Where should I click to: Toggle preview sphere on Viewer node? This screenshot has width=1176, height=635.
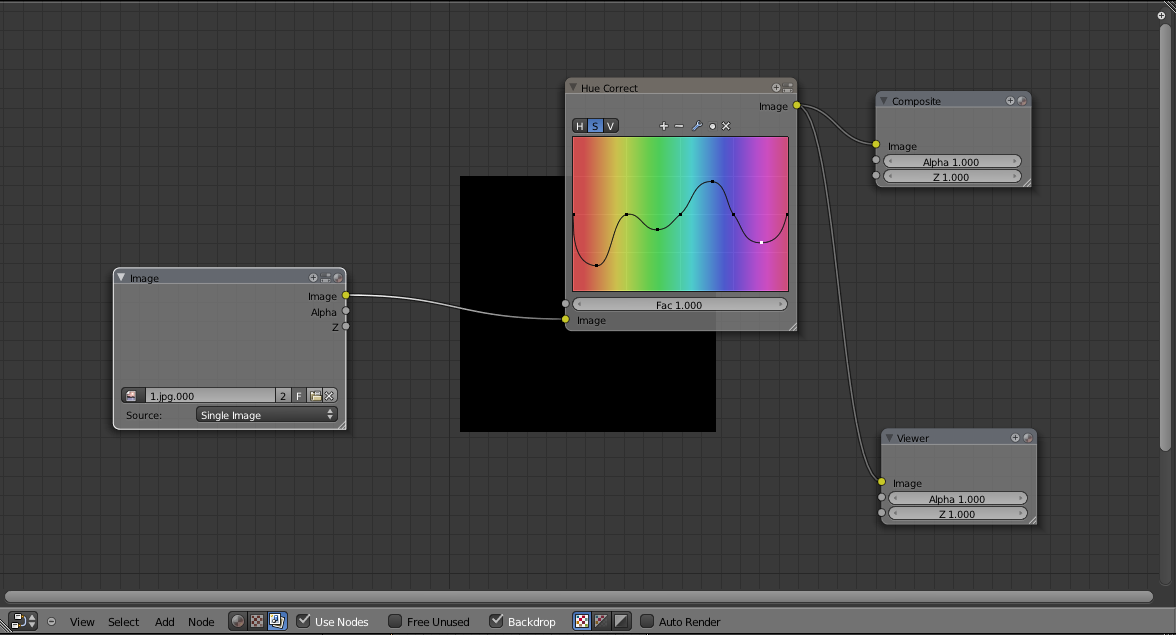coord(1028,437)
